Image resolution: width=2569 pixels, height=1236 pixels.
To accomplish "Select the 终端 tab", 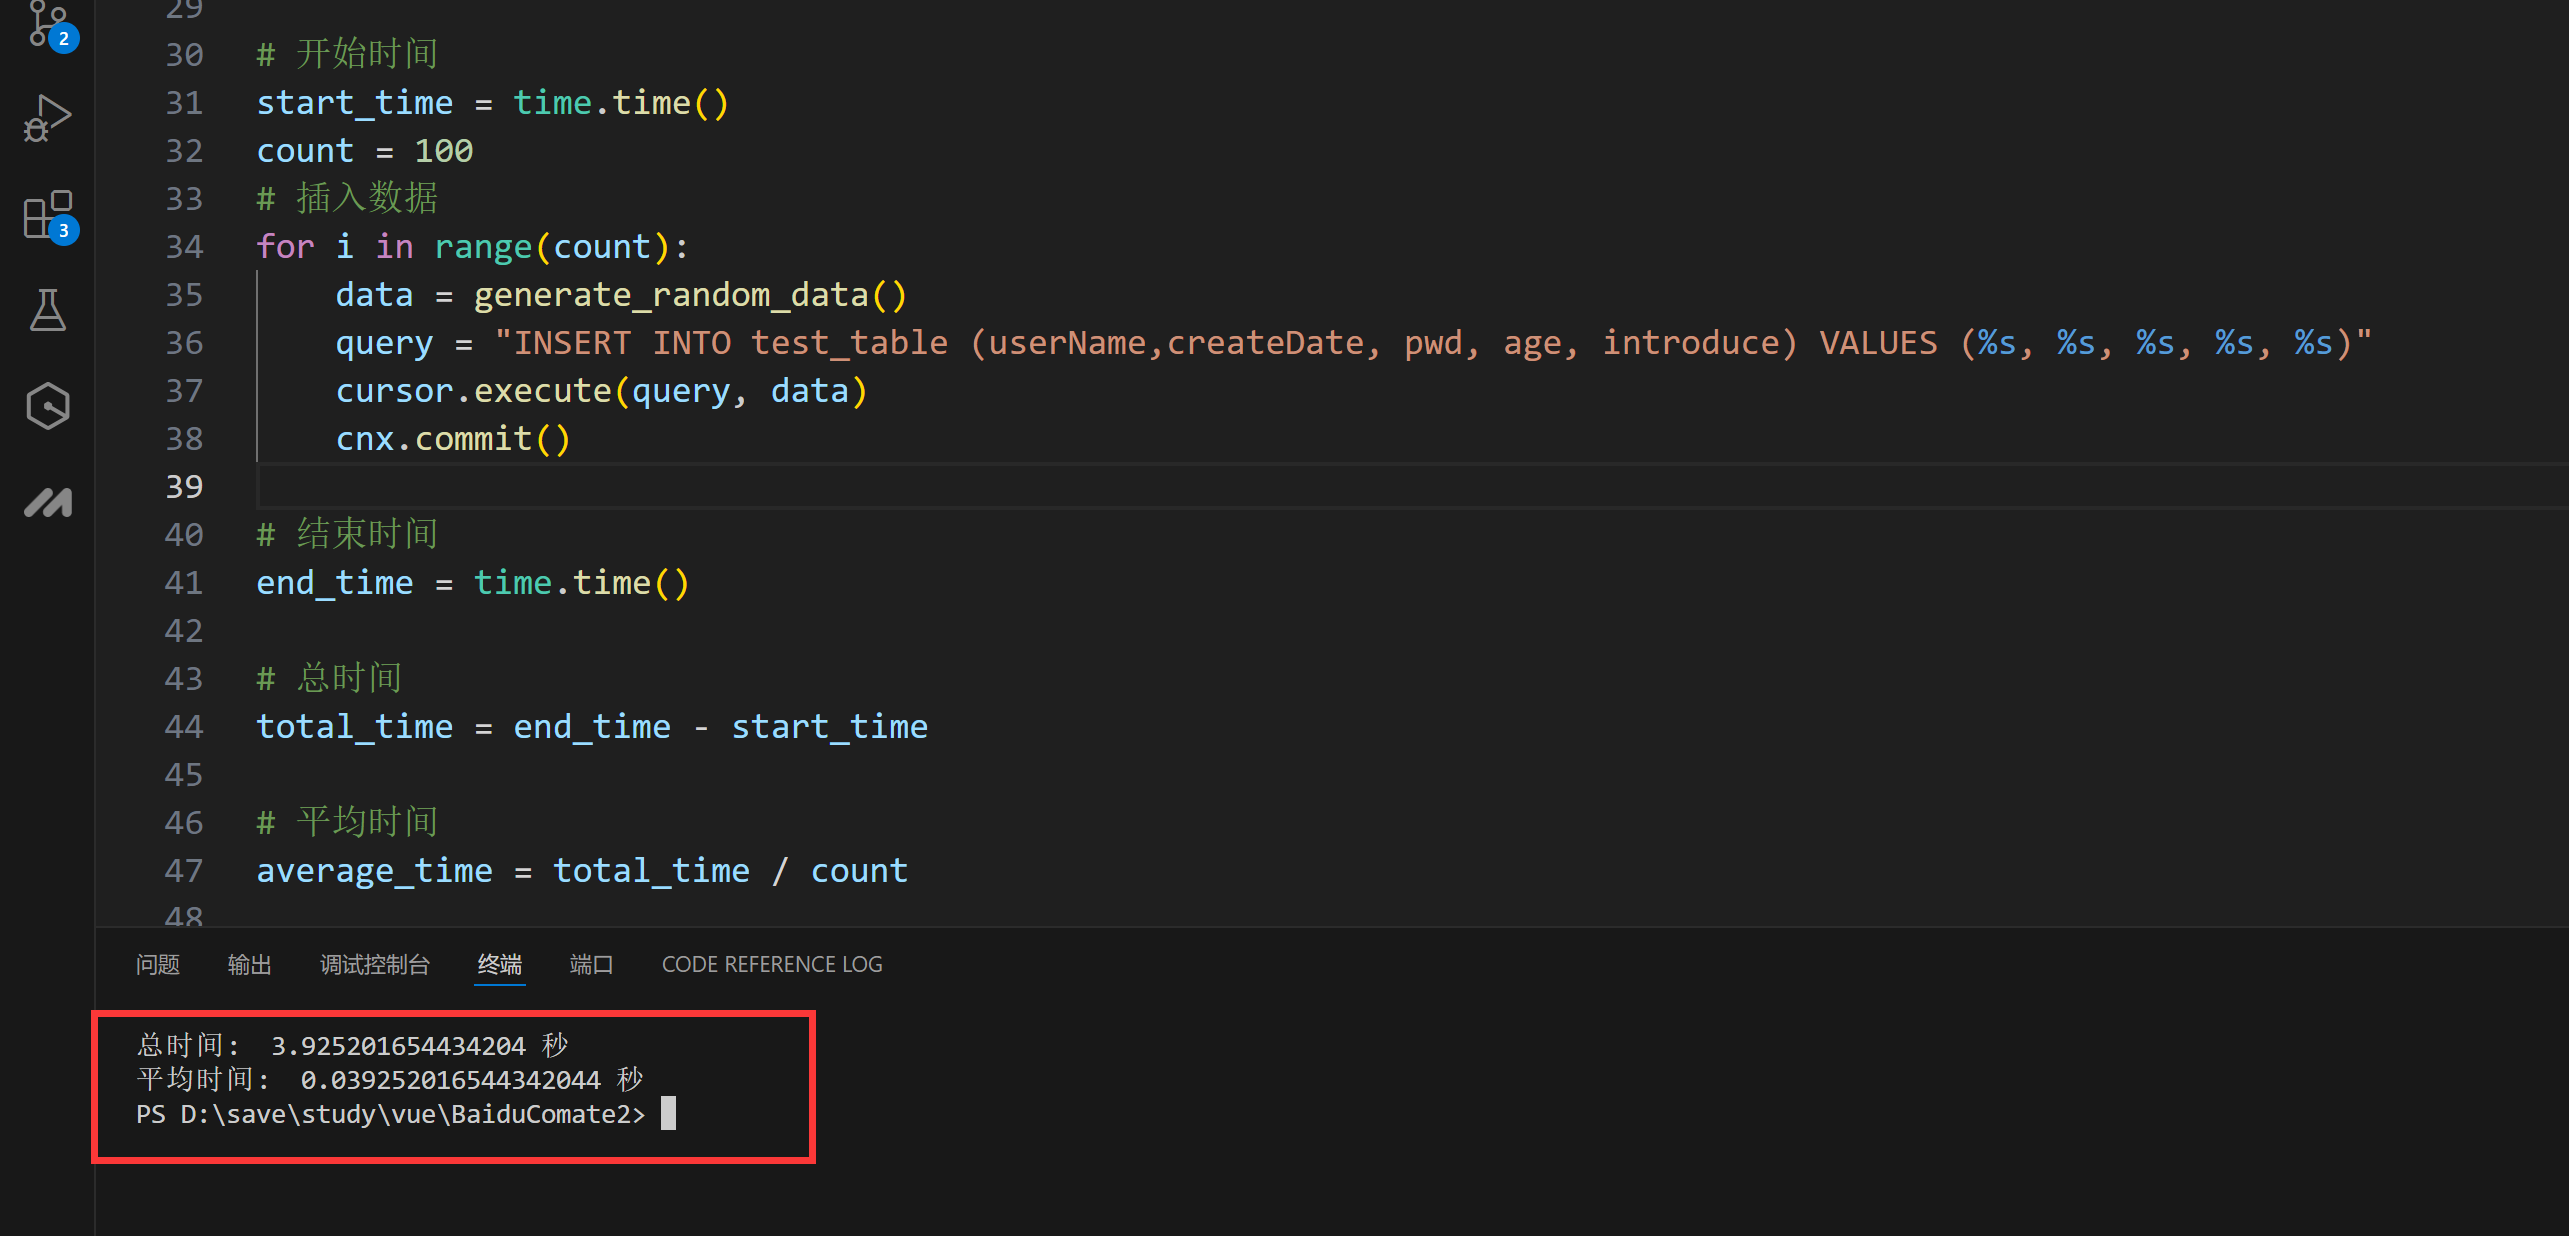I will [499, 964].
